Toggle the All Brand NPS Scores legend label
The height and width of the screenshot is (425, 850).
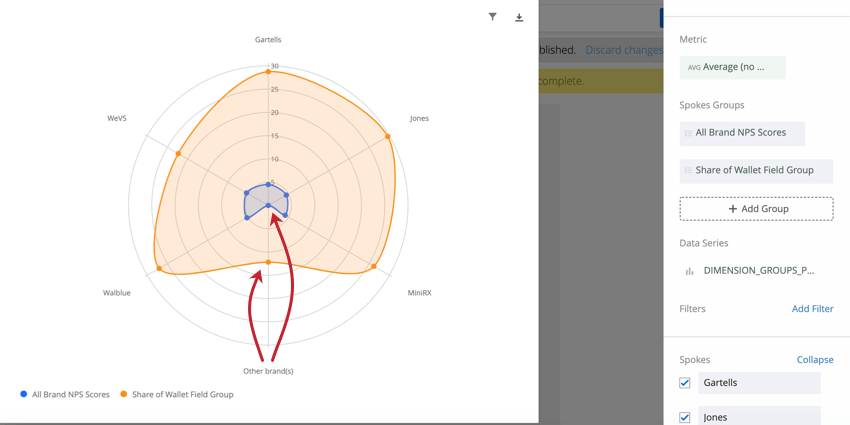(71, 394)
